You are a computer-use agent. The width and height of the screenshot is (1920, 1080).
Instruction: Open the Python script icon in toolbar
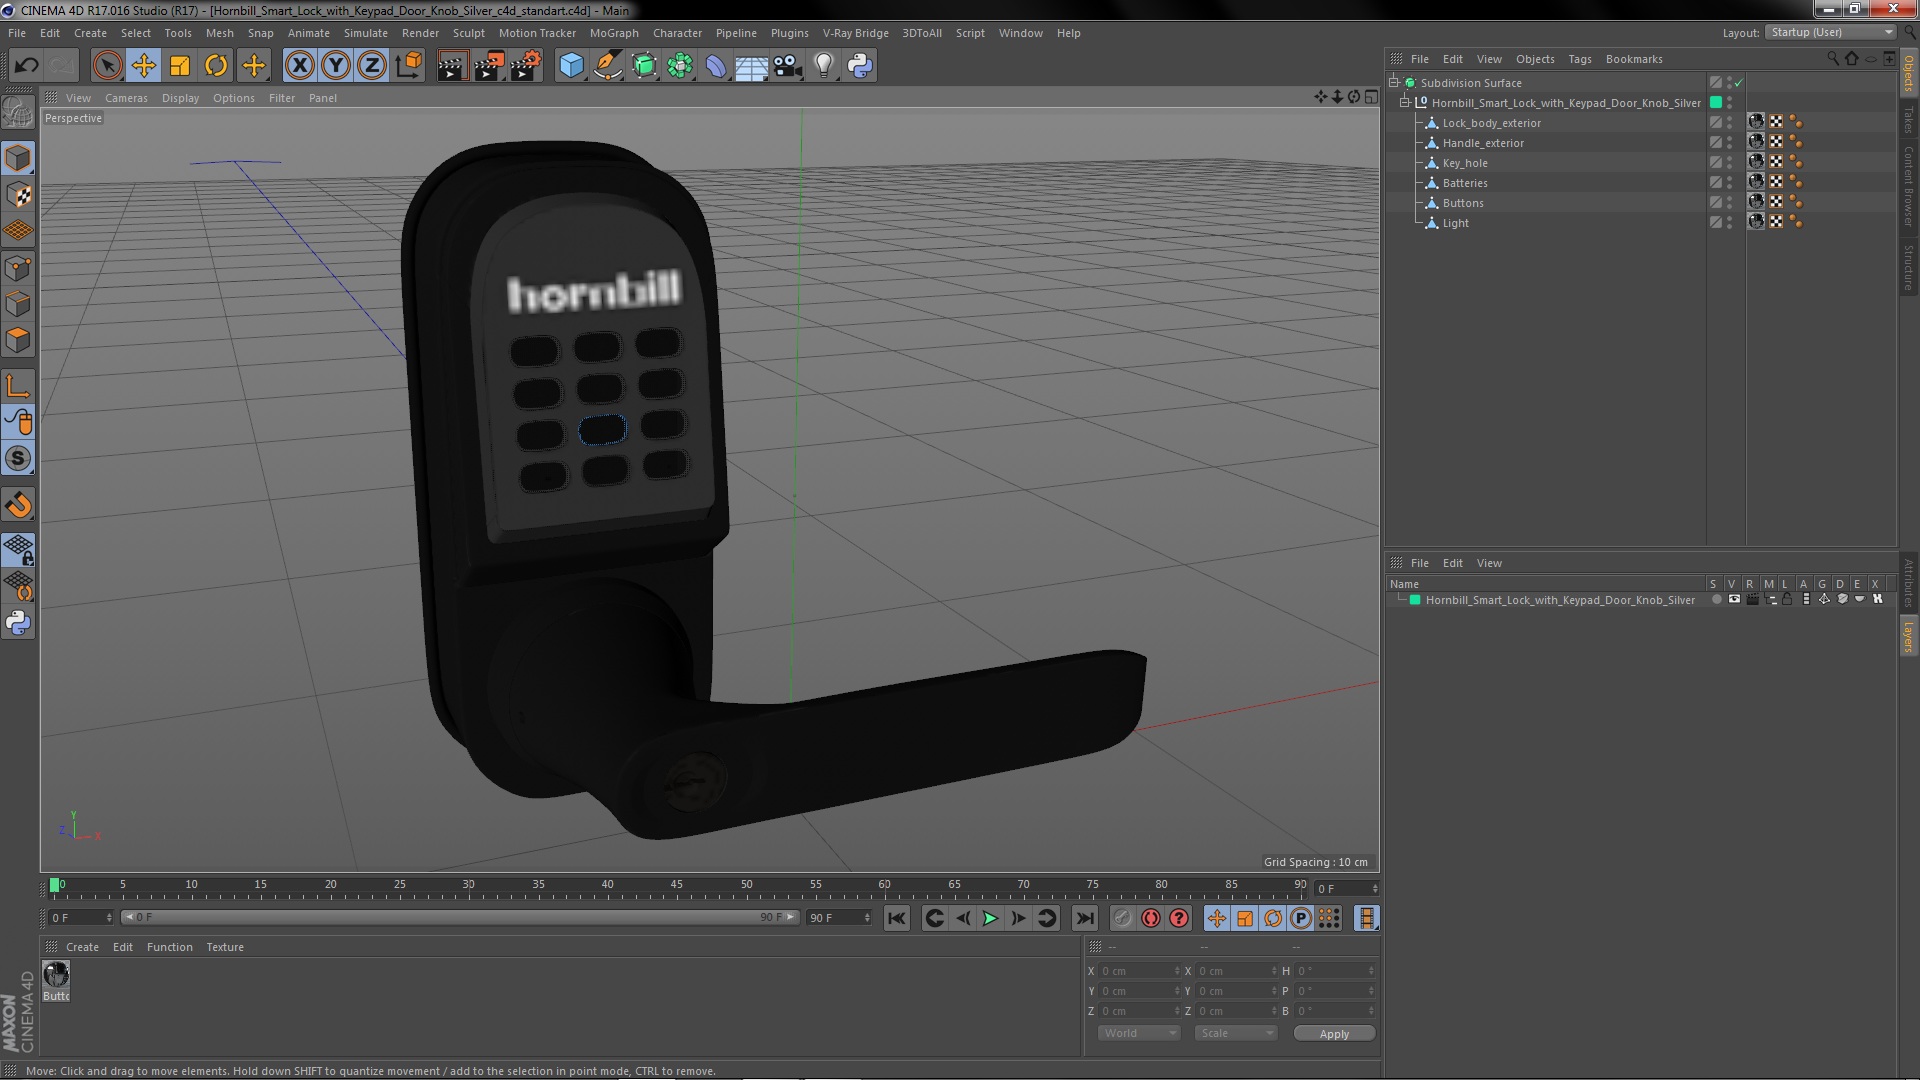(x=860, y=66)
